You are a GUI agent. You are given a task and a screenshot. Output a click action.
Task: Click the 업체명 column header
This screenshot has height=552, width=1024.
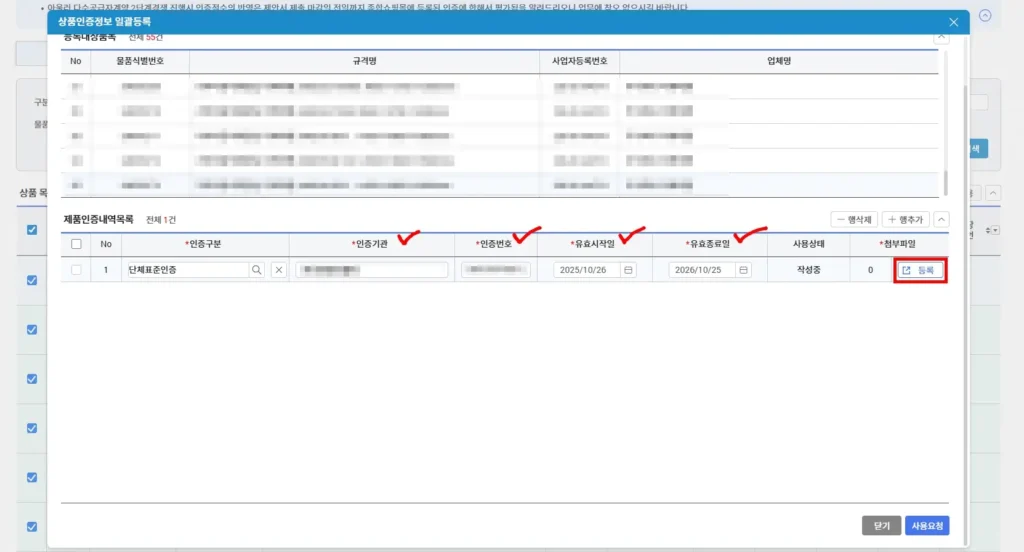coord(778,61)
